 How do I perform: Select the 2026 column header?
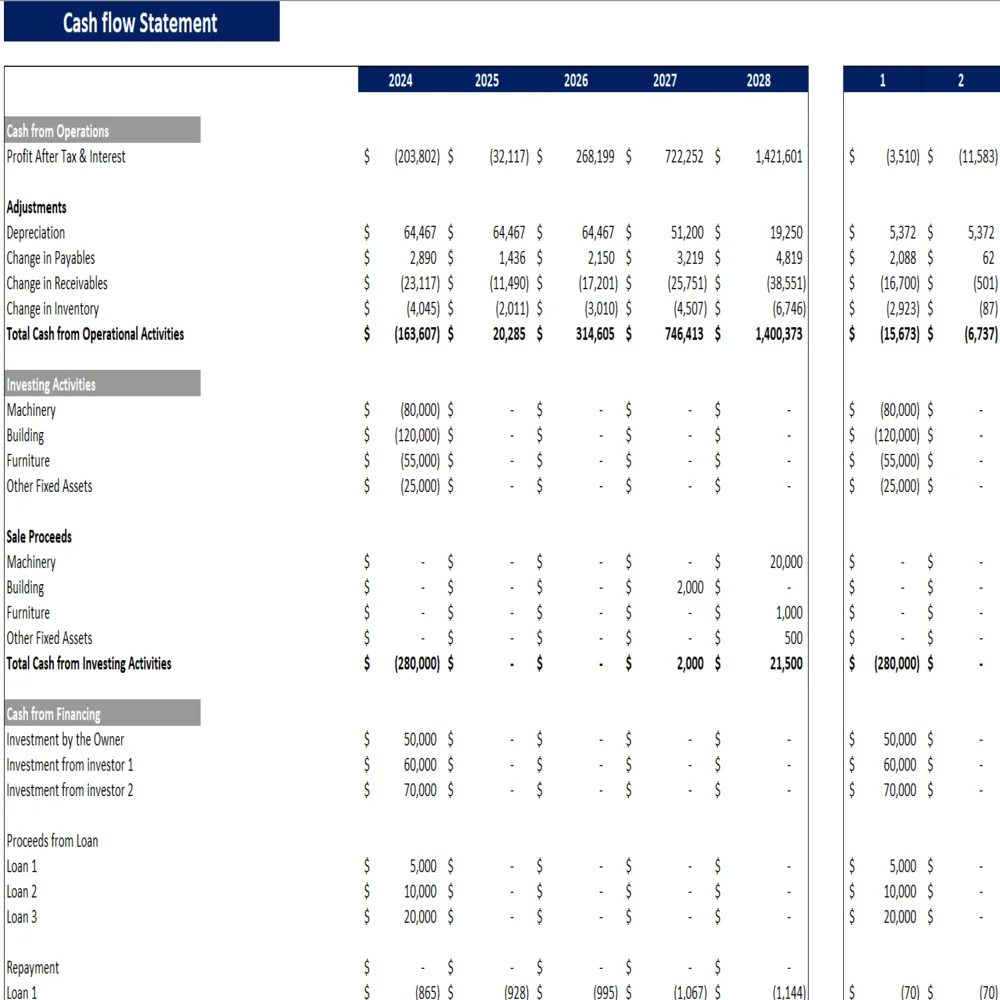(576, 81)
